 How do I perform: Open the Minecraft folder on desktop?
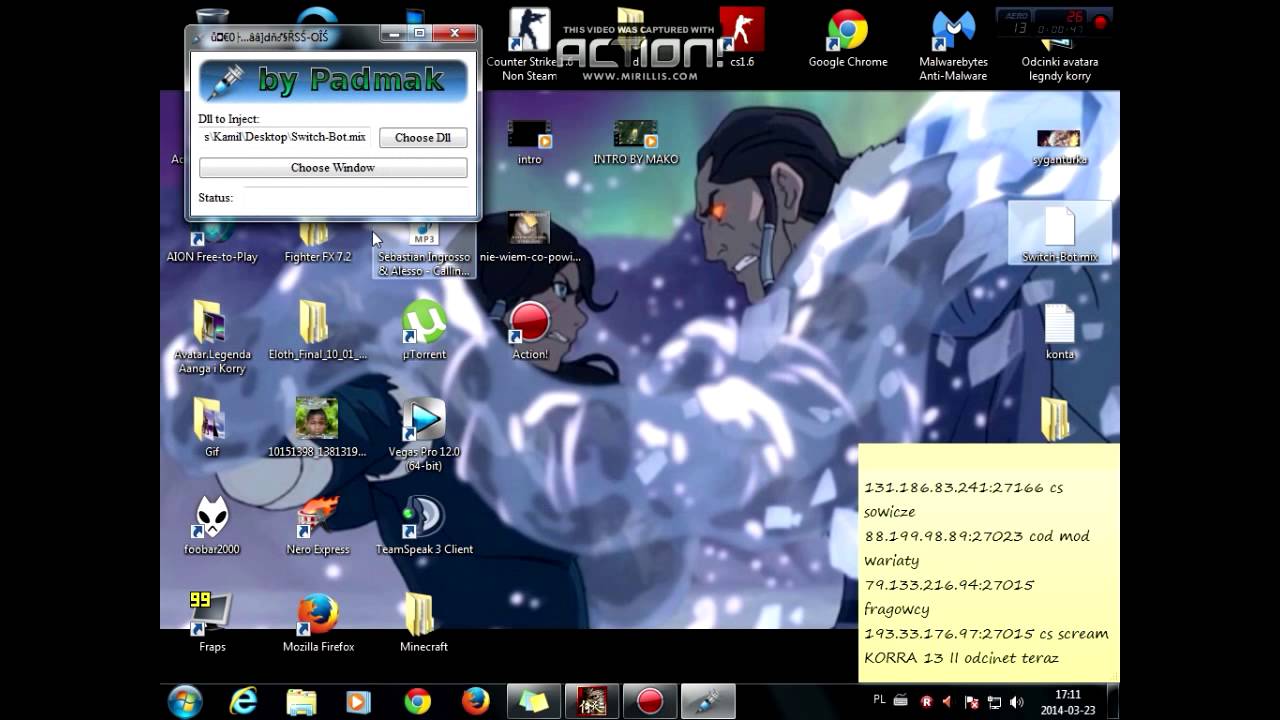point(424,622)
